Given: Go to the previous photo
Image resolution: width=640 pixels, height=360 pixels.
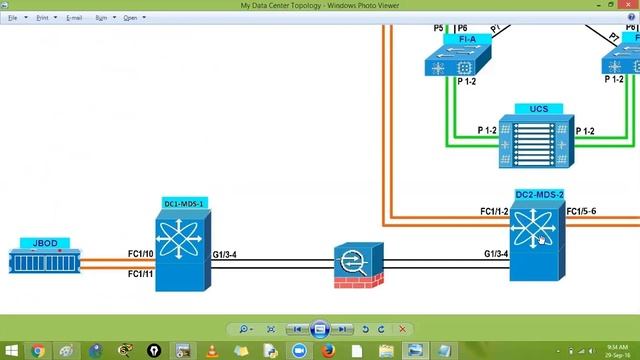Looking at the screenshot, I should [297, 329].
